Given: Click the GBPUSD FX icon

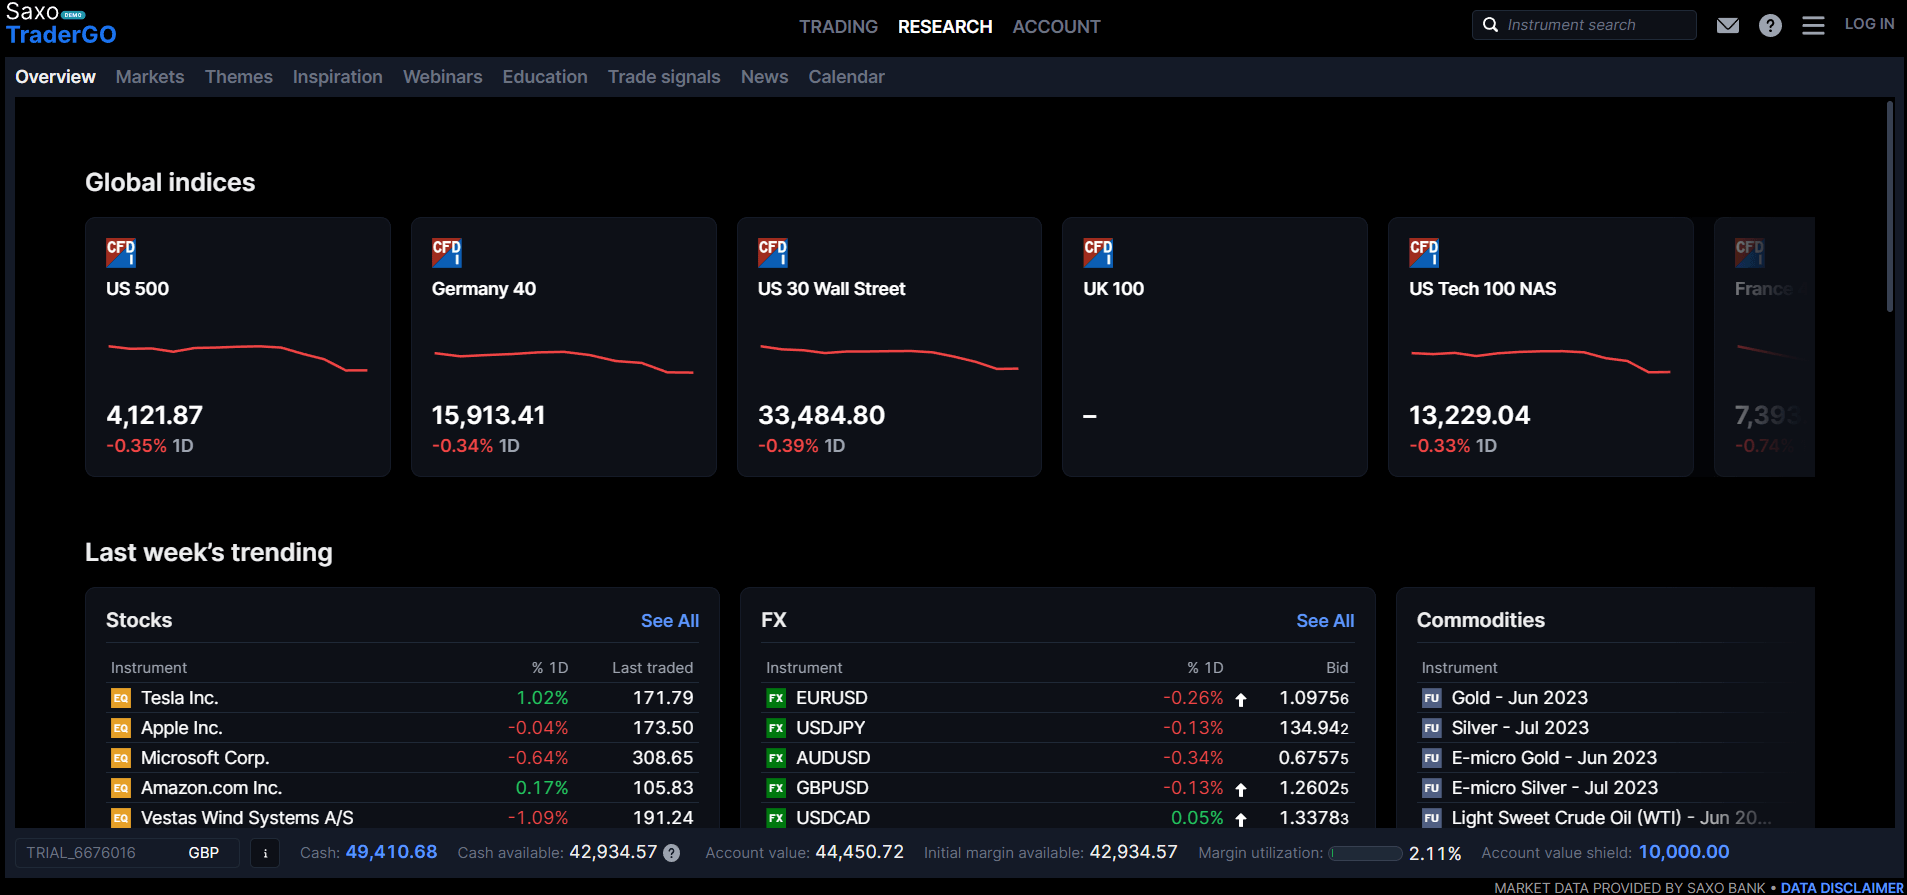Looking at the screenshot, I should point(776,788).
